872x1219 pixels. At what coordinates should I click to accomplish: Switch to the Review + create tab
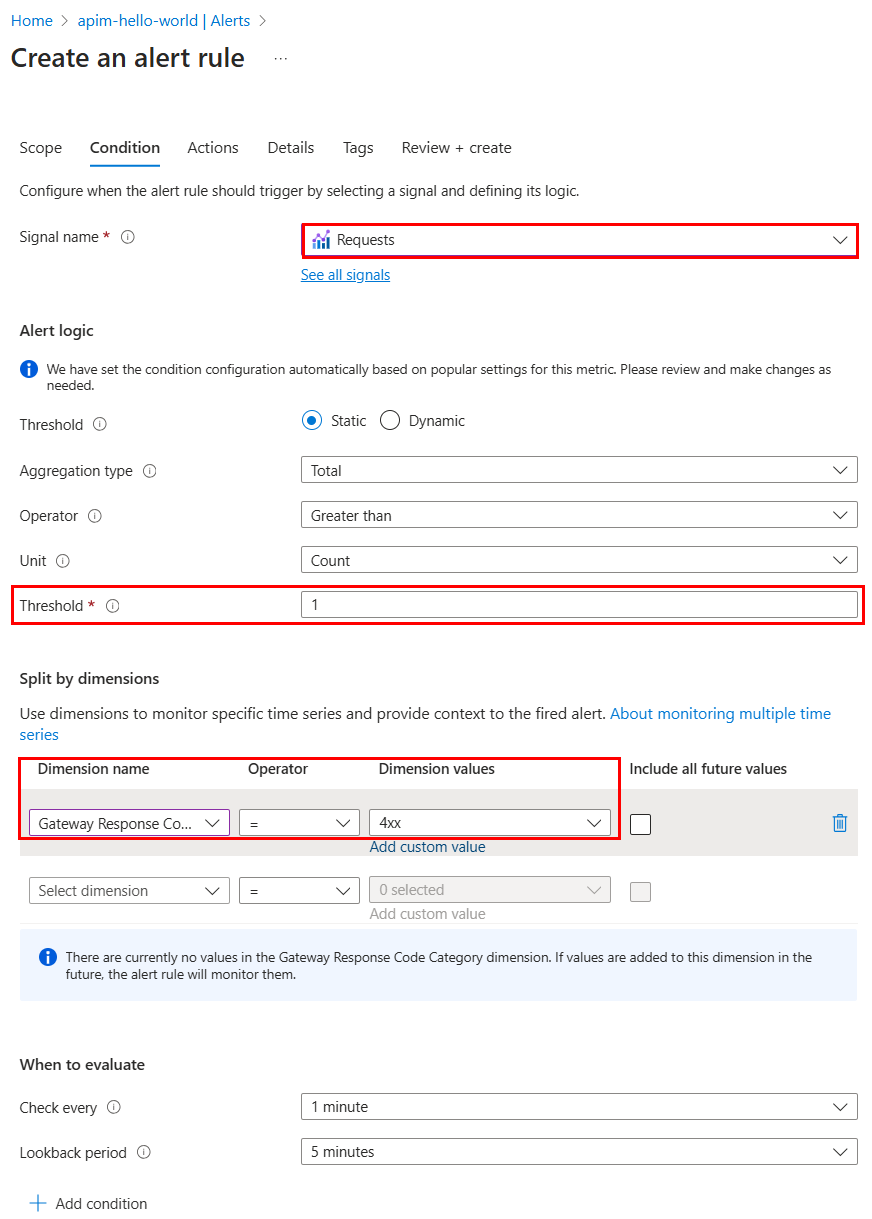tap(456, 148)
